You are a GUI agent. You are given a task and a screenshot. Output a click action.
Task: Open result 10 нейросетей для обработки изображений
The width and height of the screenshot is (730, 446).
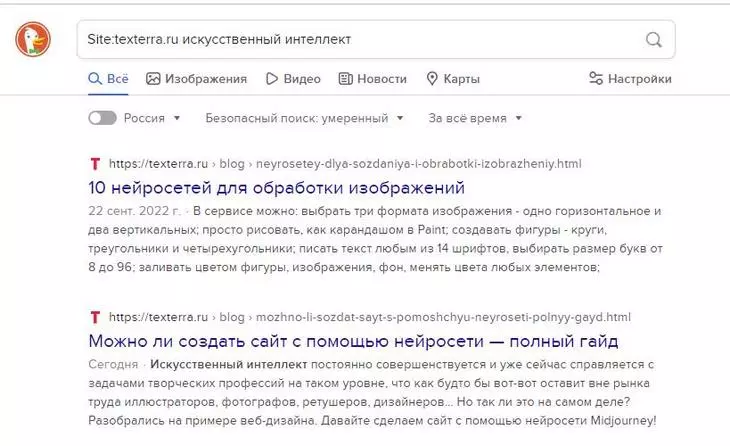(277, 188)
